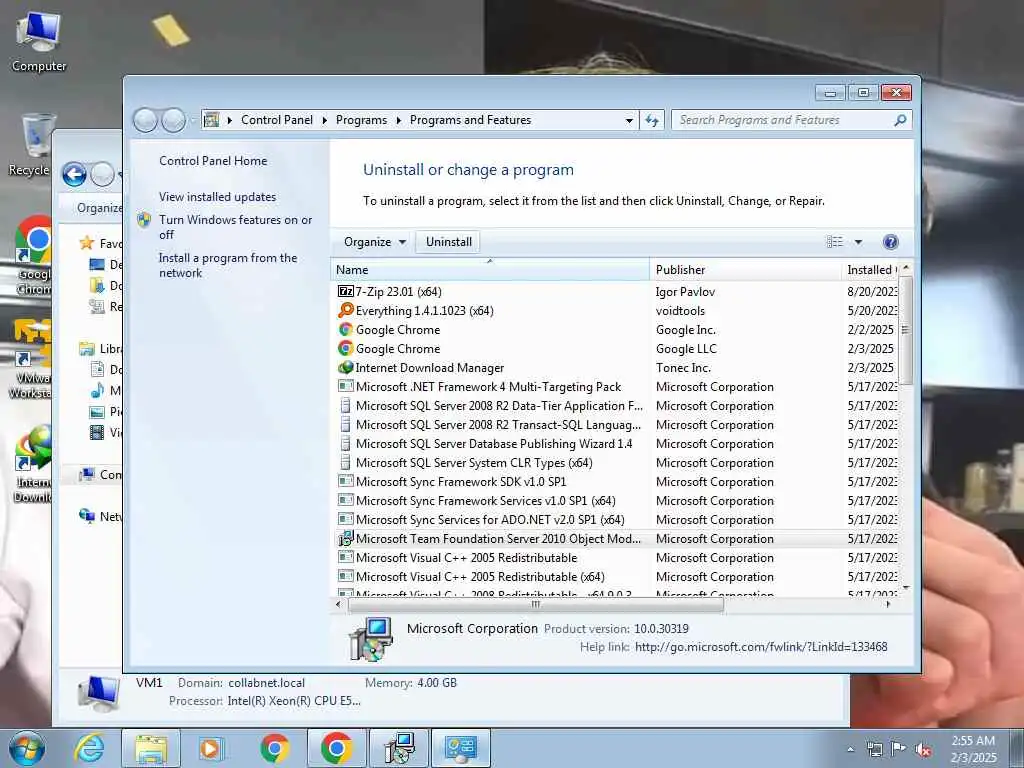Click Control Panel breadcrumb in address bar
Image resolution: width=1024 pixels, height=768 pixels.
(x=277, y=120)
